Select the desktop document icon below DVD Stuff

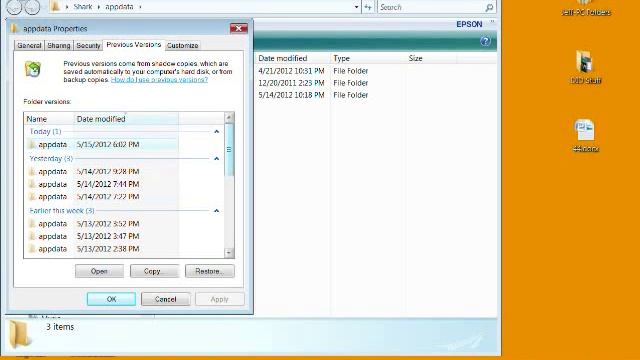(586, 136)
